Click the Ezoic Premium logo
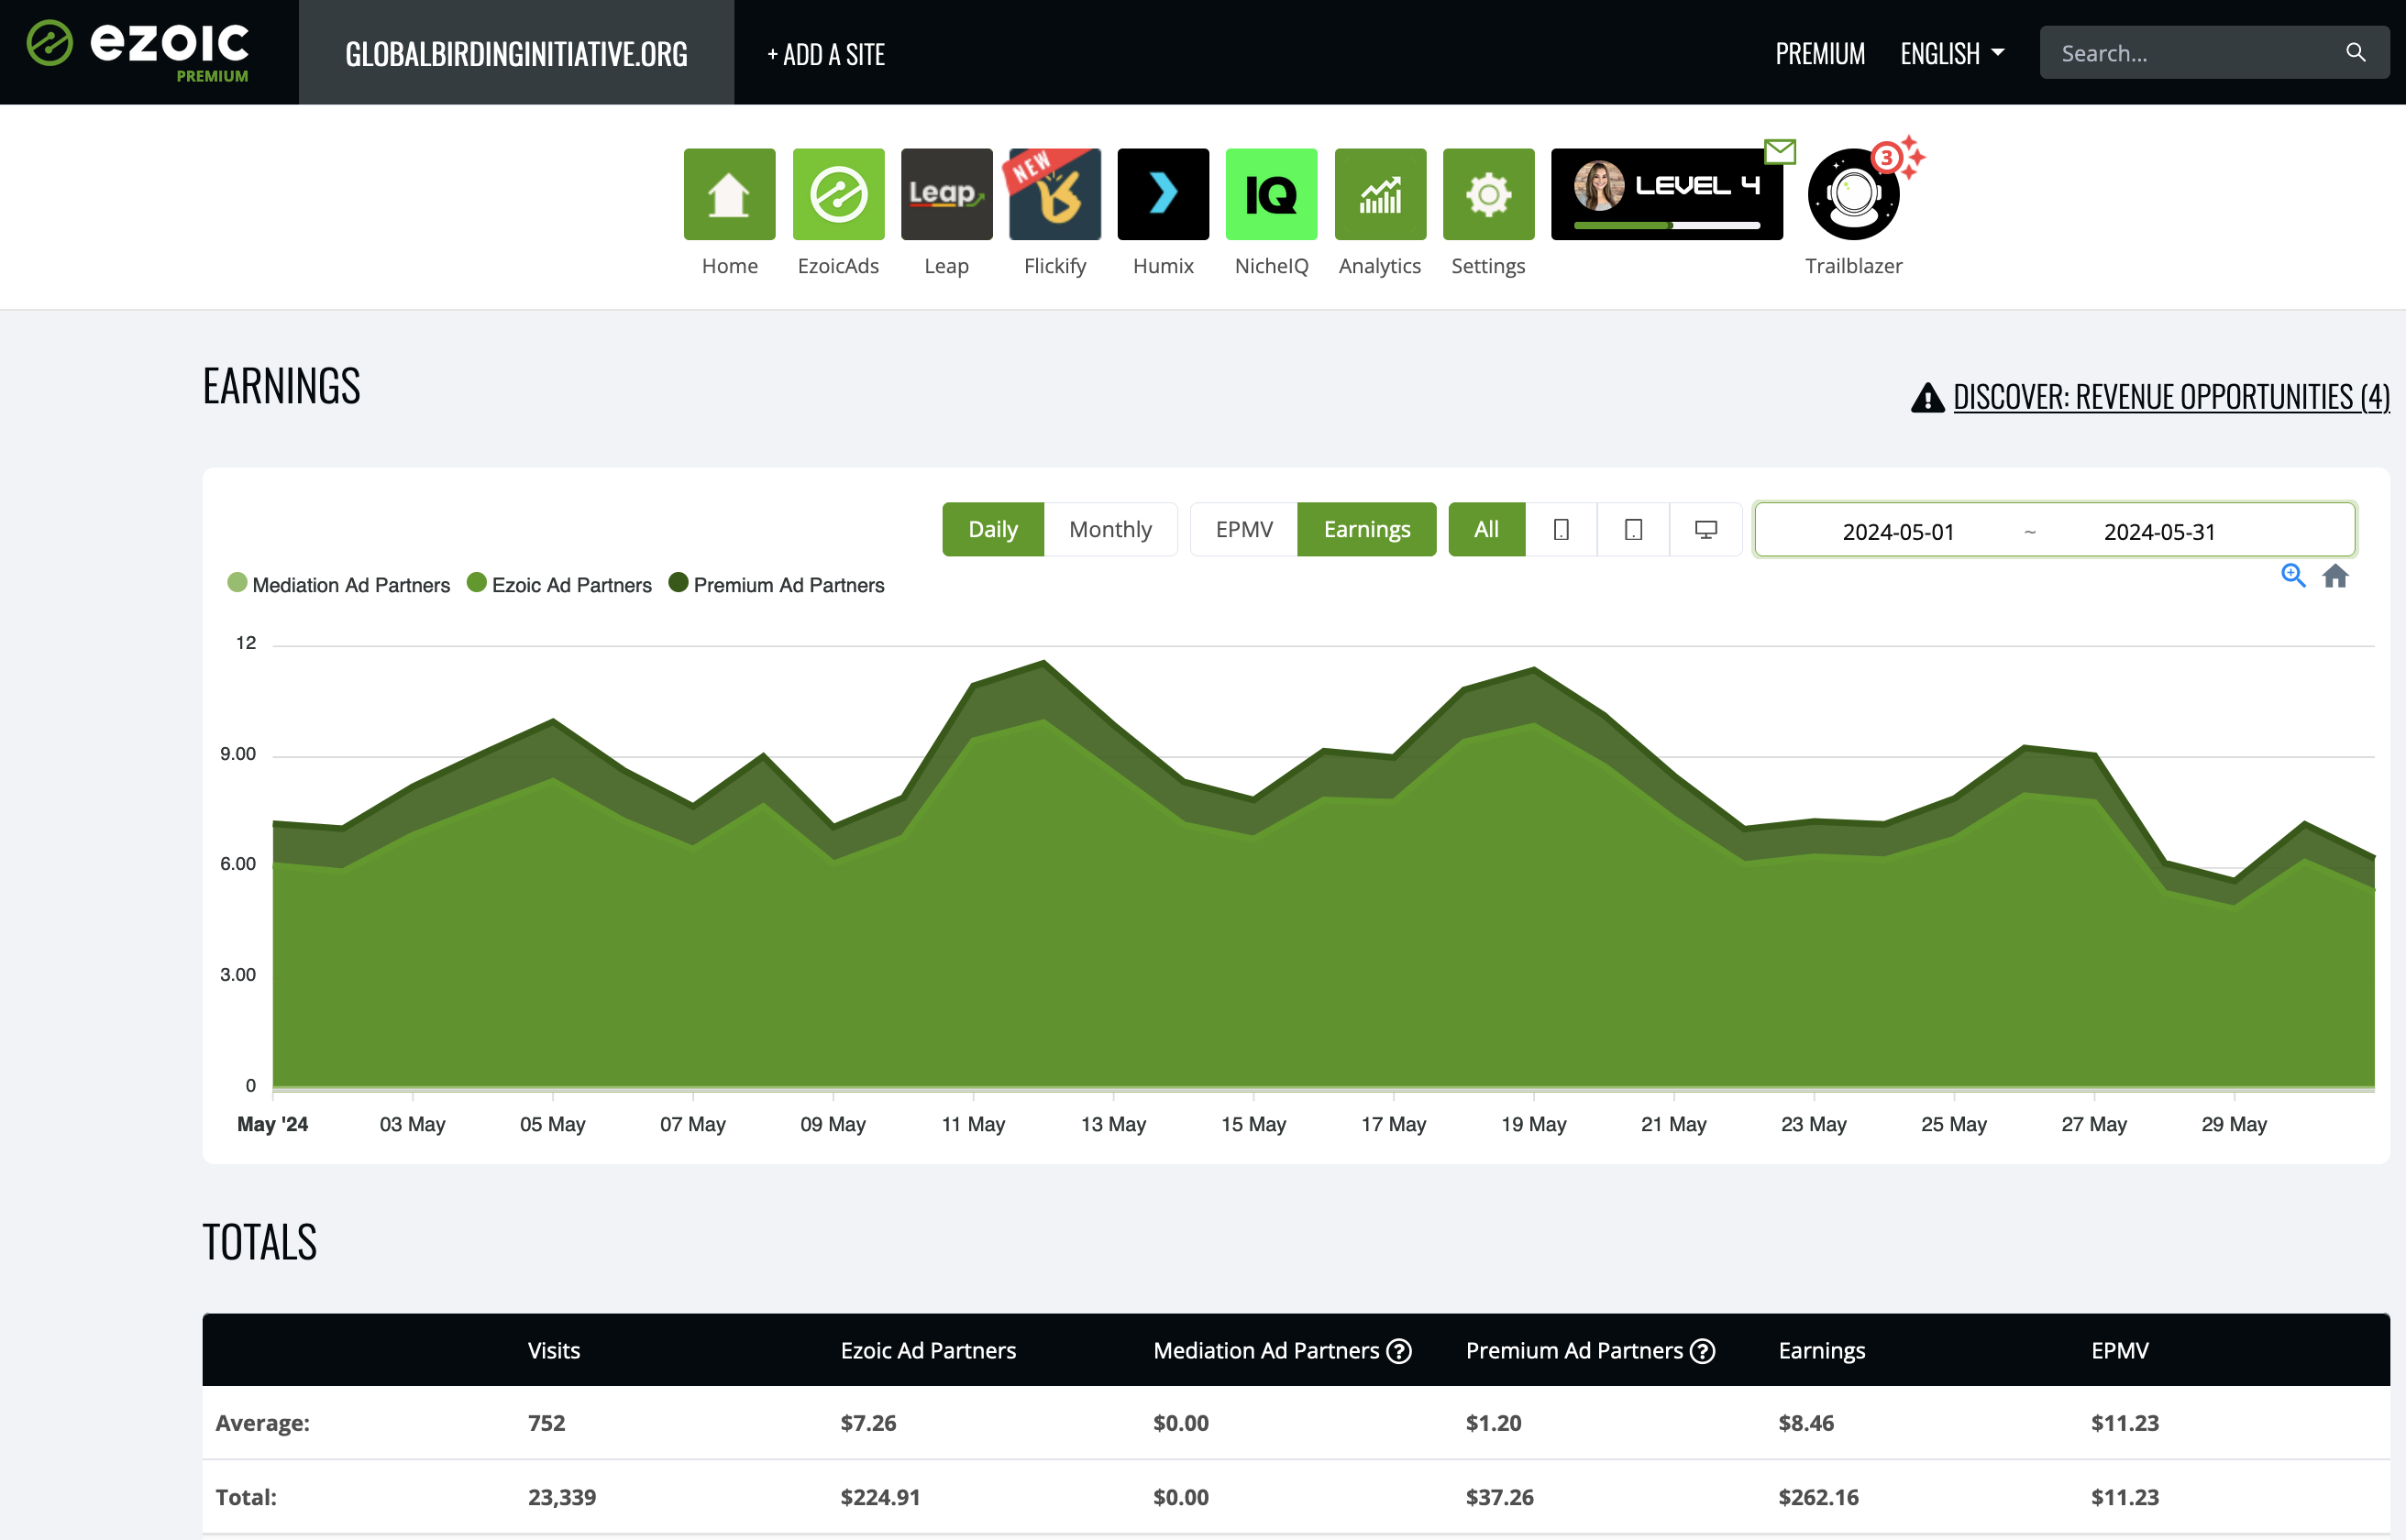This screenshot has width=2406, height=1540. (x=138, y=51)
